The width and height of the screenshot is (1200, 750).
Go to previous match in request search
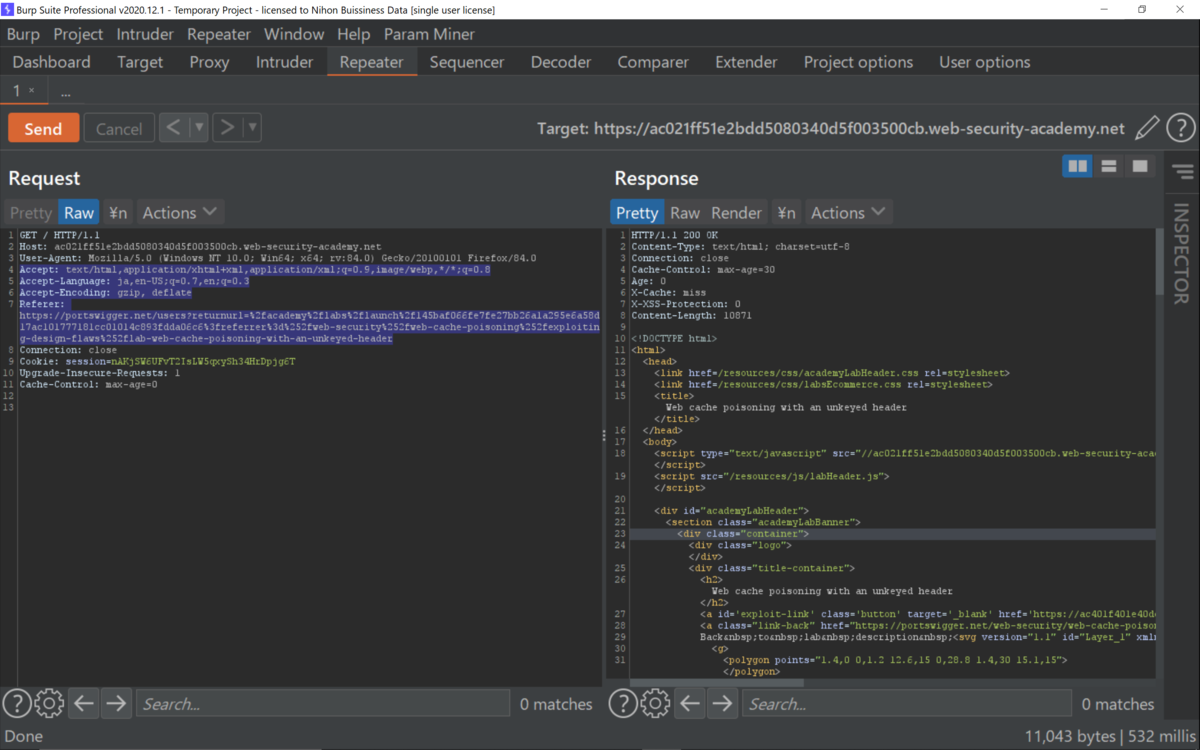coord(84,704)
